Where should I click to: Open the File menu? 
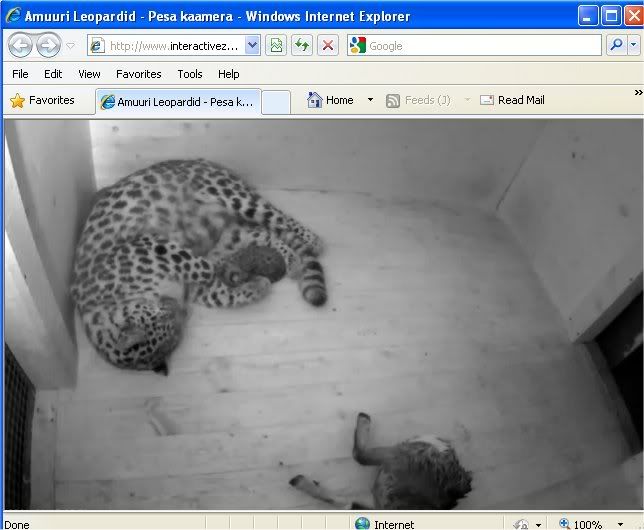[20, 74]
